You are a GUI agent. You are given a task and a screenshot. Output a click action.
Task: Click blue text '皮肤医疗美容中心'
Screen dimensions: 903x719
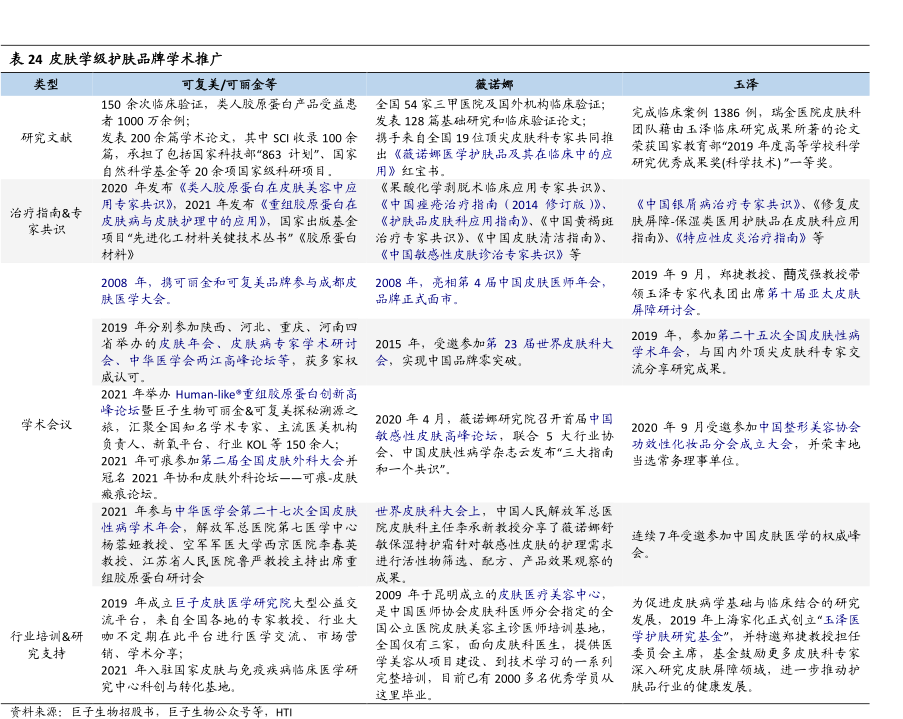pyautogui.click(x=549, y=595)
